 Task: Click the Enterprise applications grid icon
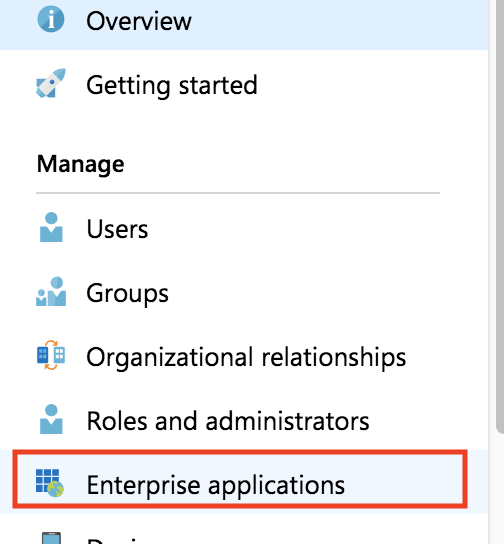pos(50,483)
